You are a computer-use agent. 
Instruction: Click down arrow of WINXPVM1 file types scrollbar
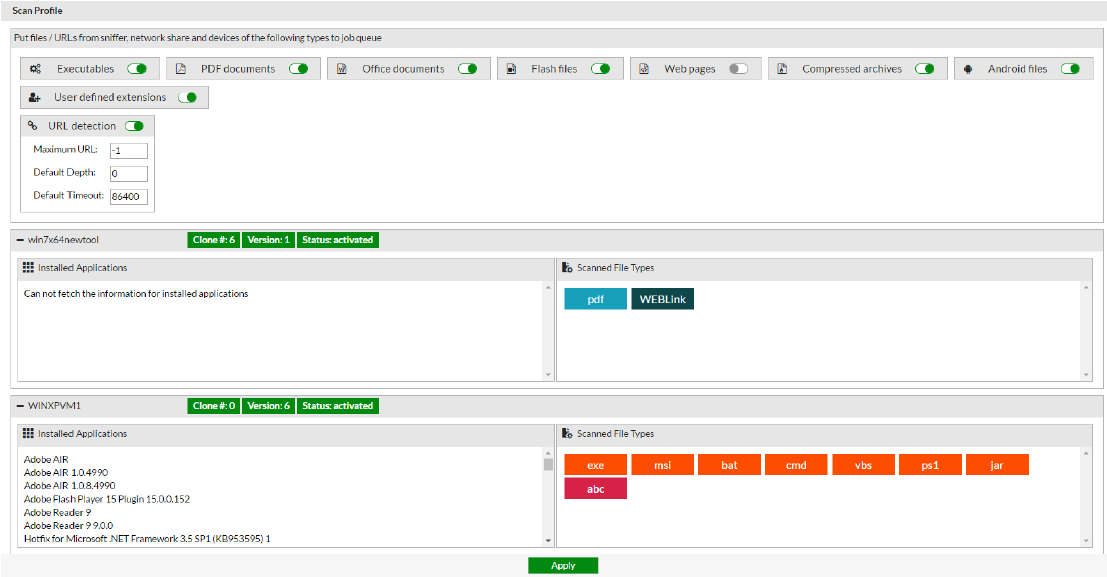click(x=1087, y=541)
